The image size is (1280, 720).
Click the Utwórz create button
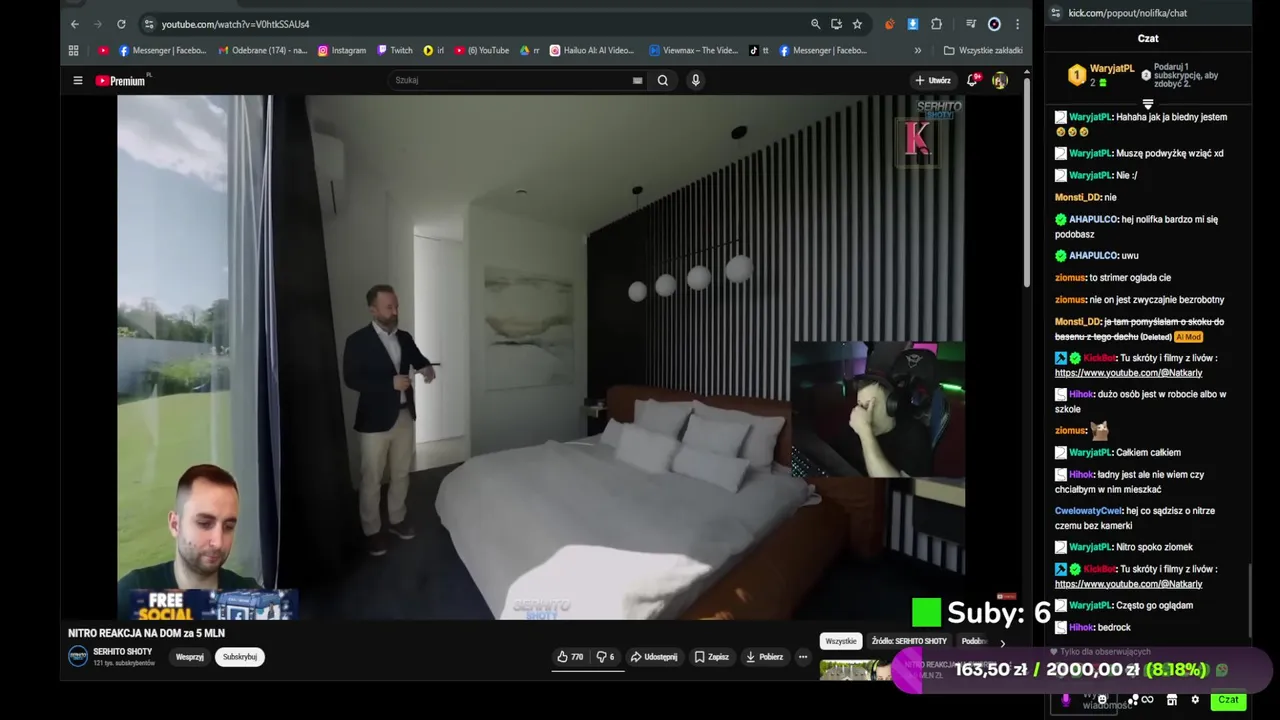pos(933,80)
